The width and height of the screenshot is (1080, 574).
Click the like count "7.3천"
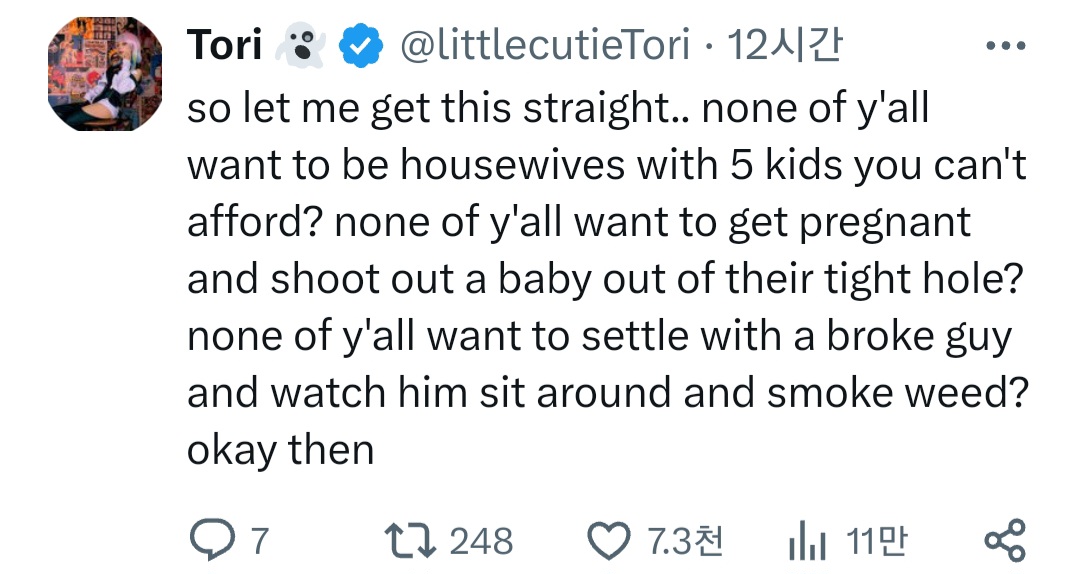click(685, 542)
